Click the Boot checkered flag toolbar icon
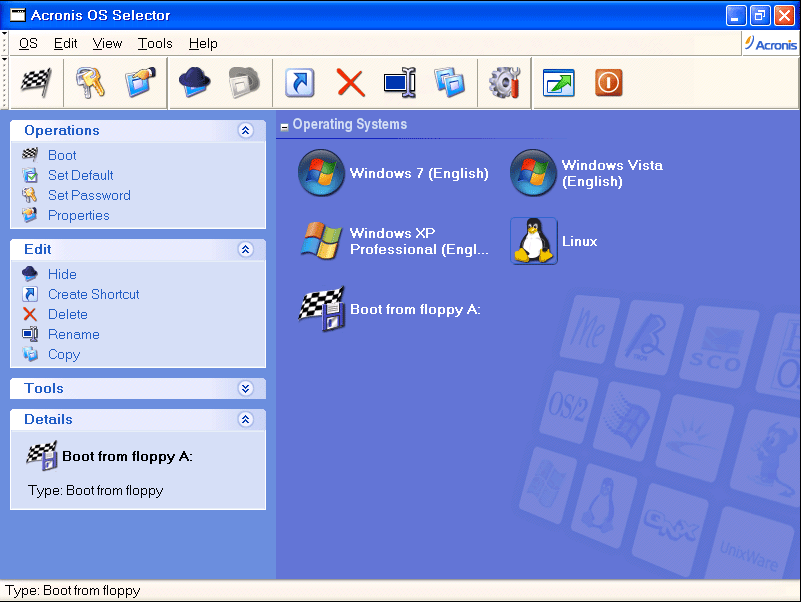 pos(36,82)
